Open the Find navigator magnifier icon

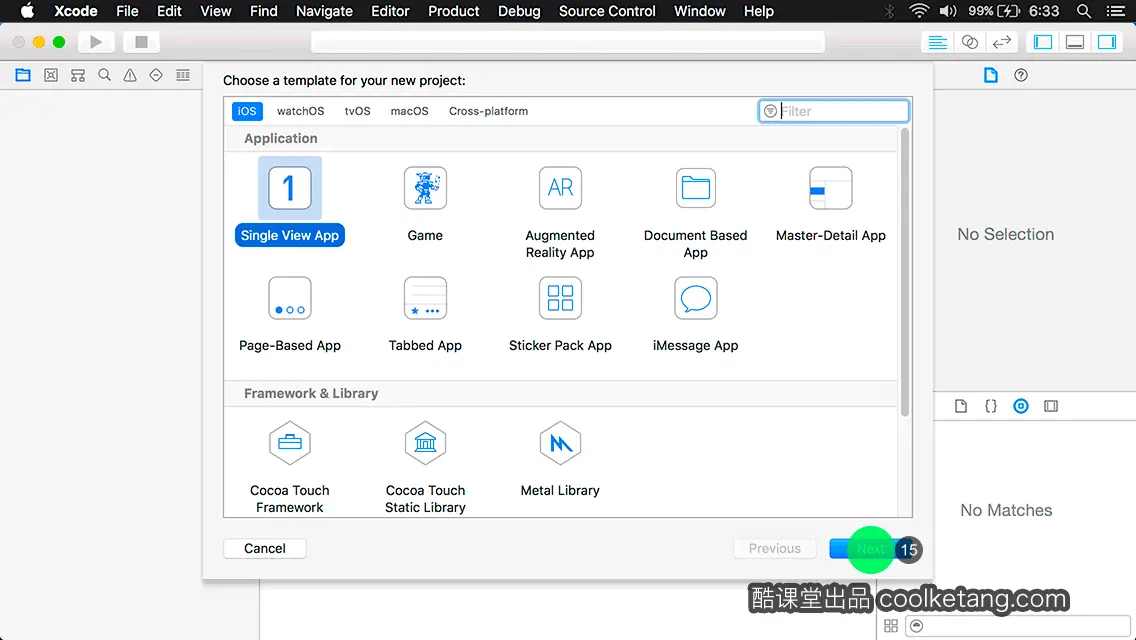pos(104,75)
